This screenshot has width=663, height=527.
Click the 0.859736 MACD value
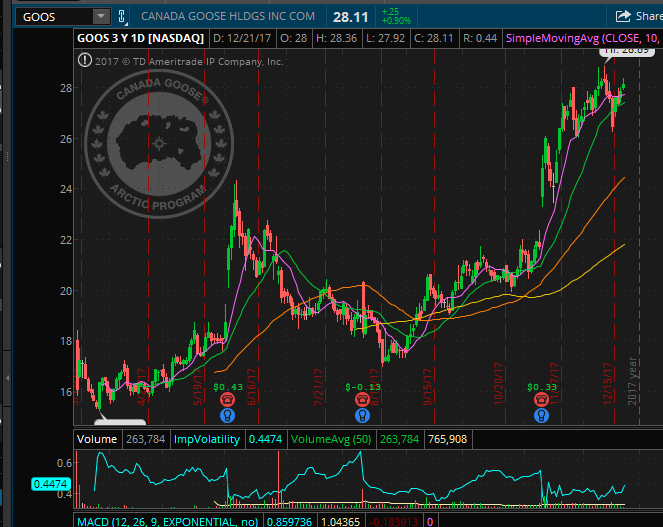(x=289, y=521)
